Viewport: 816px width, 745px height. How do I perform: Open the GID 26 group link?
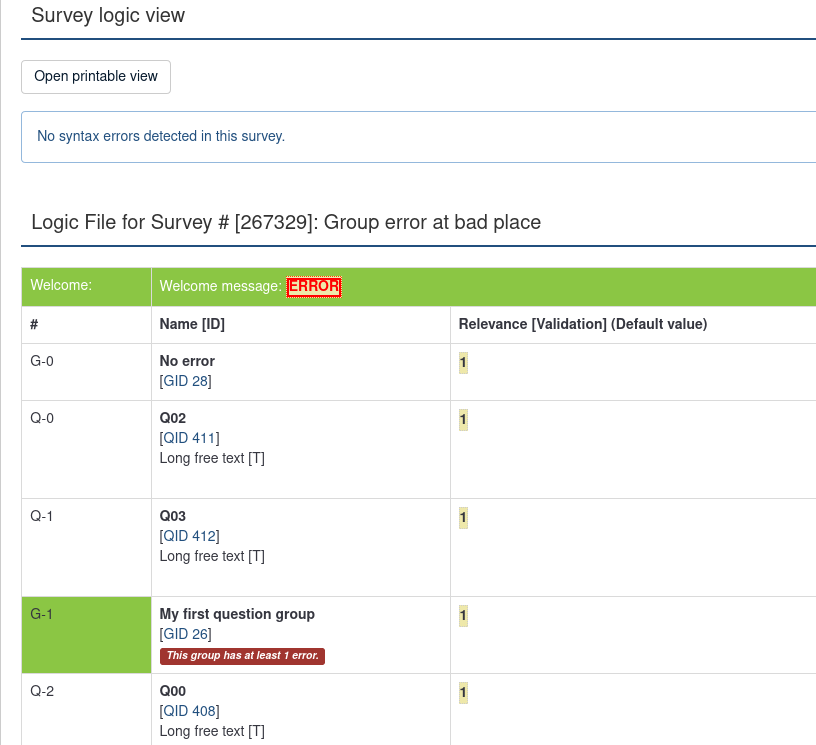pyautogui.click(x=186, y=634)
